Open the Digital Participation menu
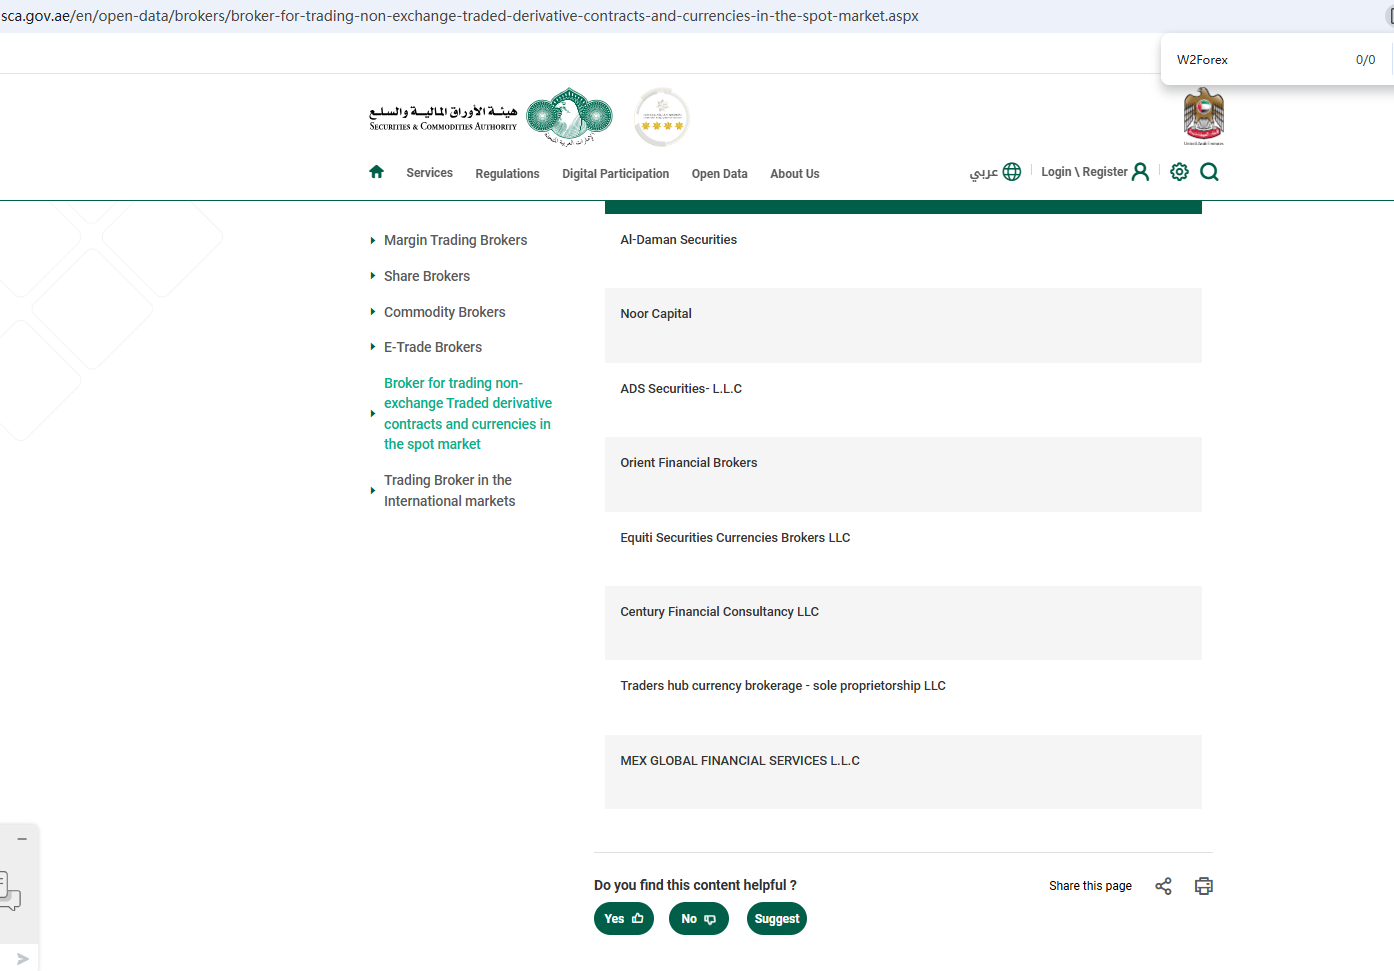 615,174
